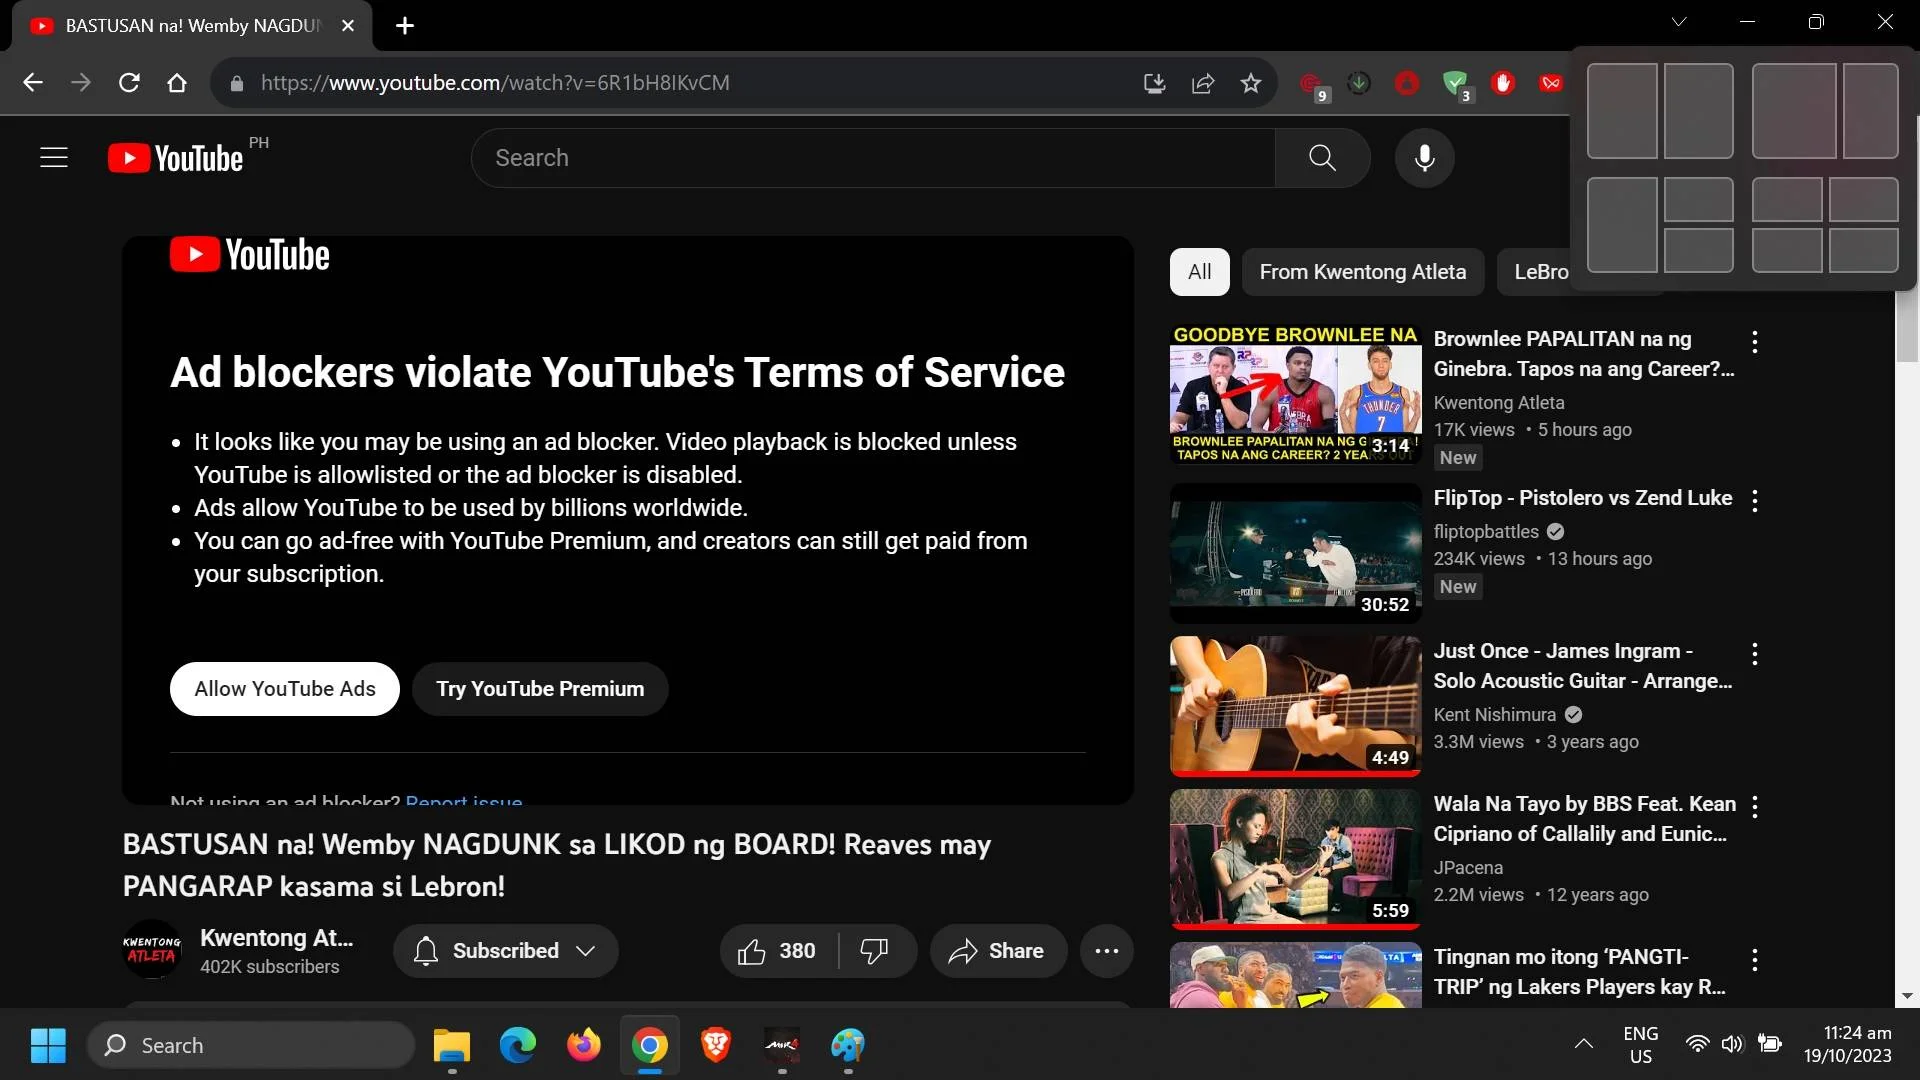
Task: Open volume control in system tray
Action: [1733, 1045]
